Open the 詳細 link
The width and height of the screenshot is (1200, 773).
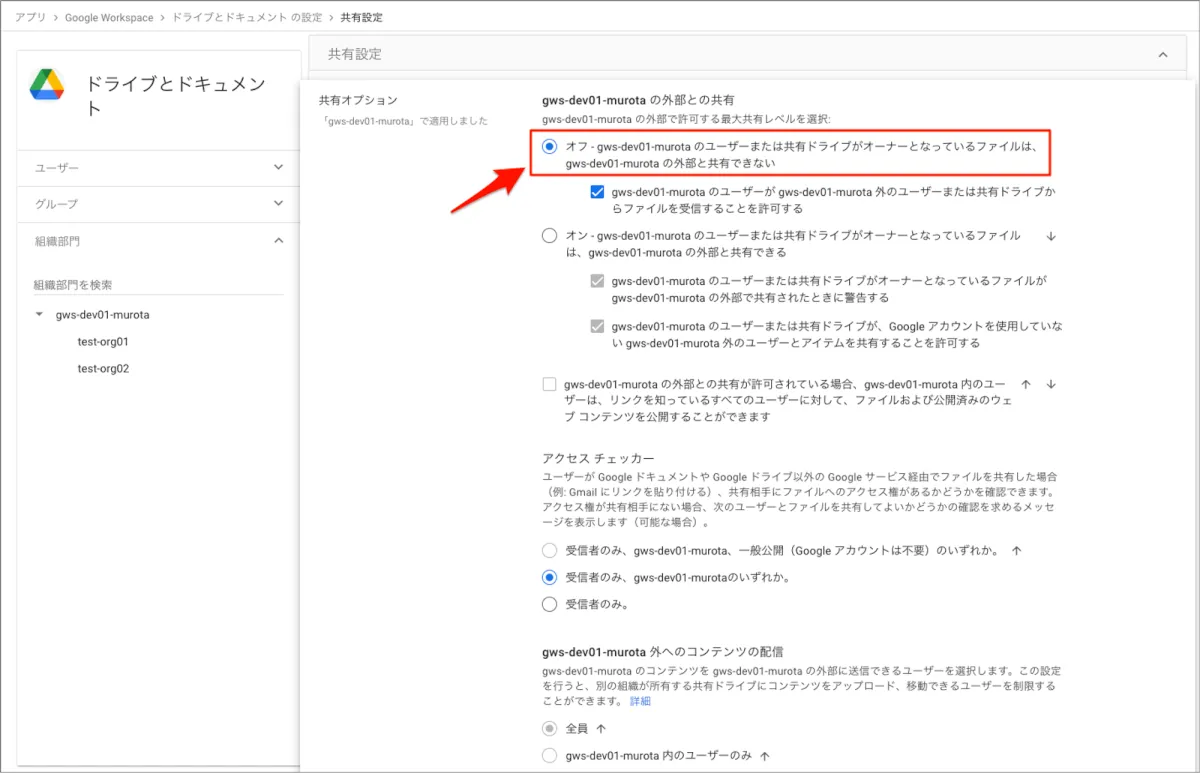point(640,701)
